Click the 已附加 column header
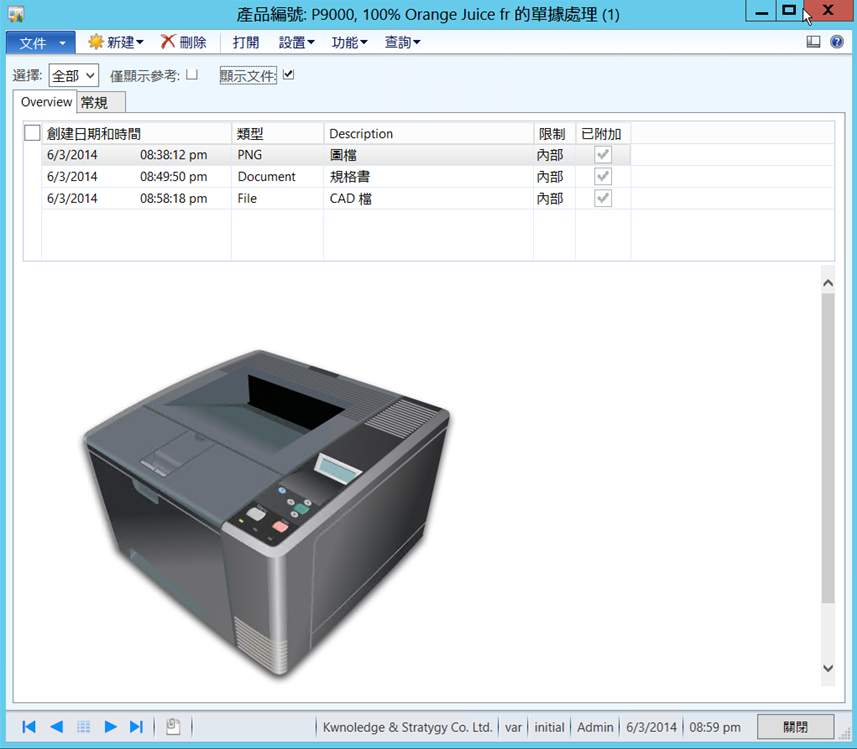 point(603,134)
